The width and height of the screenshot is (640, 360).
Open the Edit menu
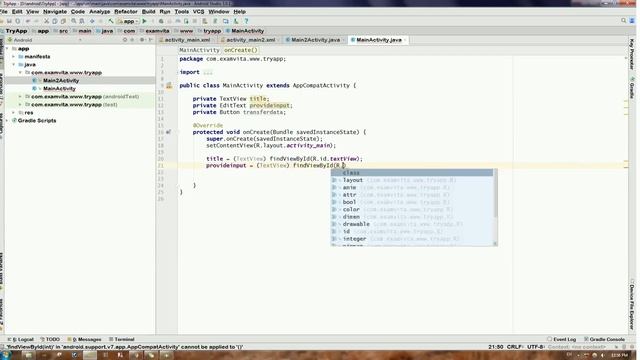point(17,12)
